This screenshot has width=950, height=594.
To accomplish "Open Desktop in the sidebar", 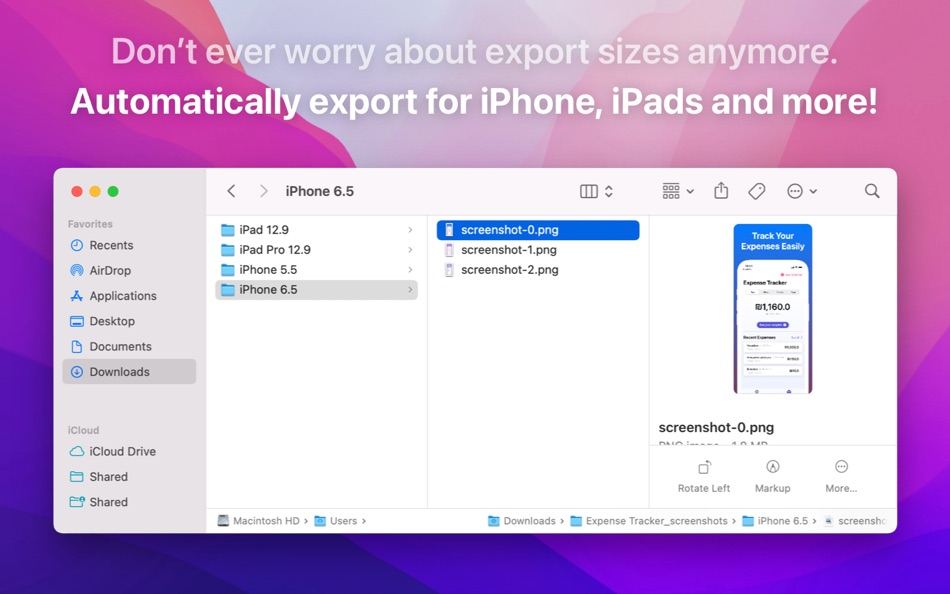I will point(128,321).
